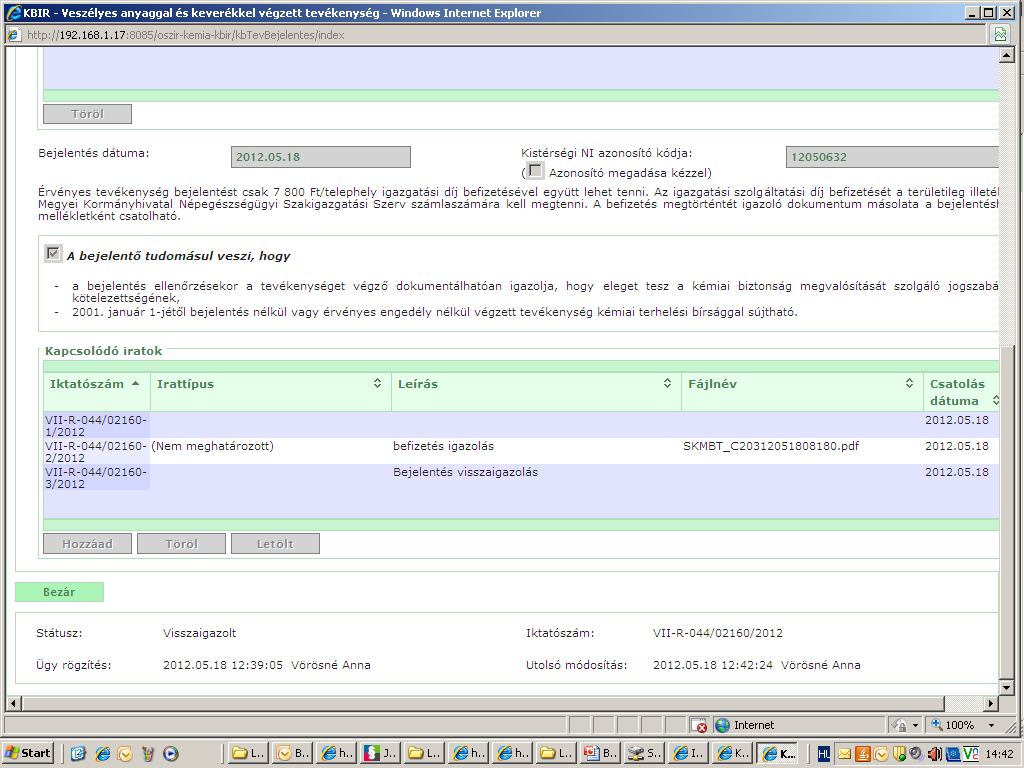Viewport: 1024px width, 768px height.
Task: Click the Iktatószám value VII-R-044/02160/2012
Action: click(x=718, y=633)
